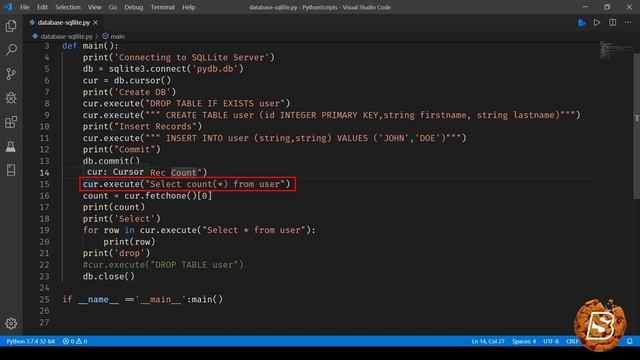Click the for row in cur.execute line
This screenshot has height=360, width=640.
[199, 230]
